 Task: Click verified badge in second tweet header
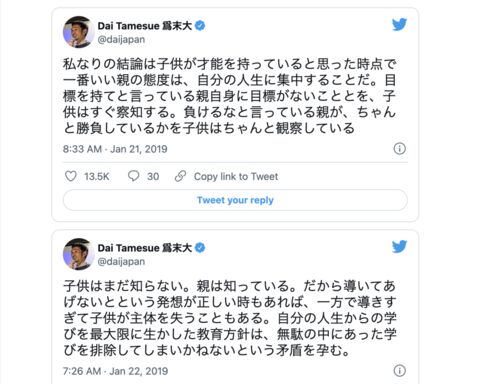[x=200, y=248]
